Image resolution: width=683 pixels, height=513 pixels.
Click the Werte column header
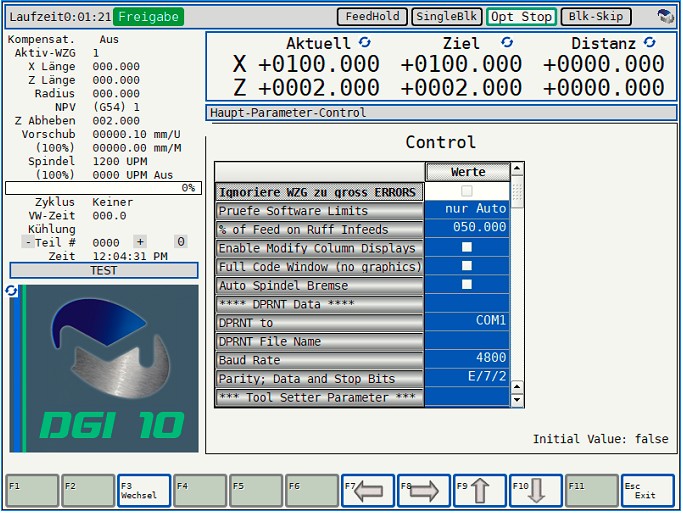coord(467,172)
